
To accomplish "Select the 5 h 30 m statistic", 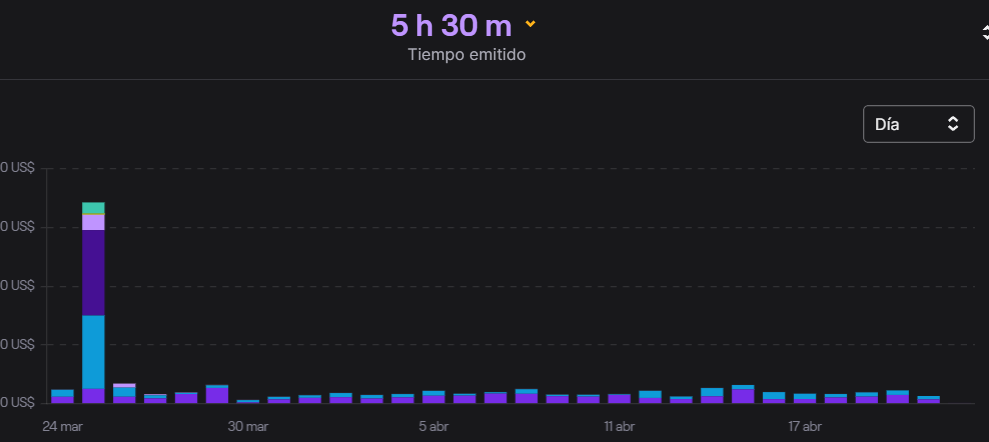I will [451, 25].
